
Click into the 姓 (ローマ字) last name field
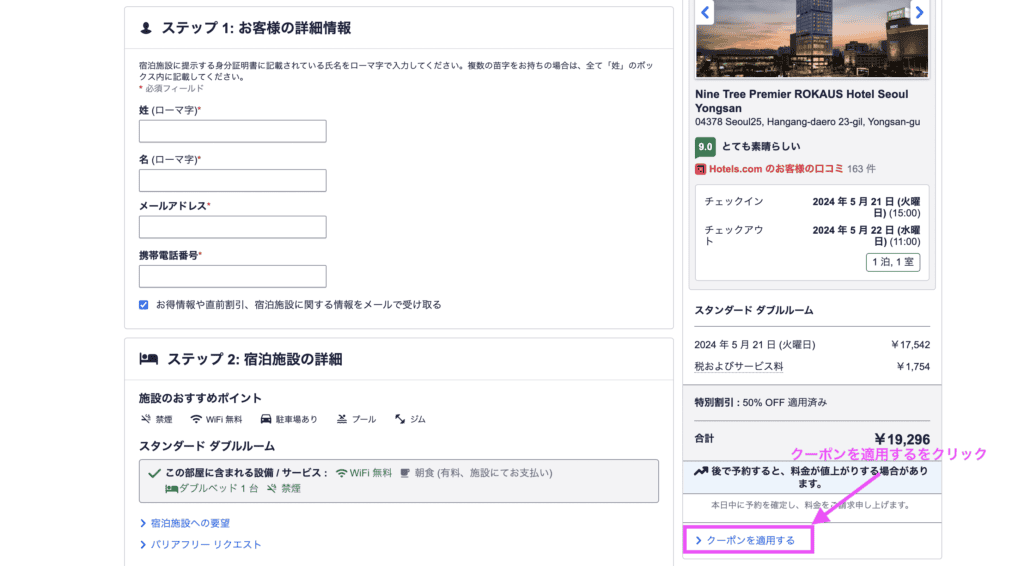(232, 131)
